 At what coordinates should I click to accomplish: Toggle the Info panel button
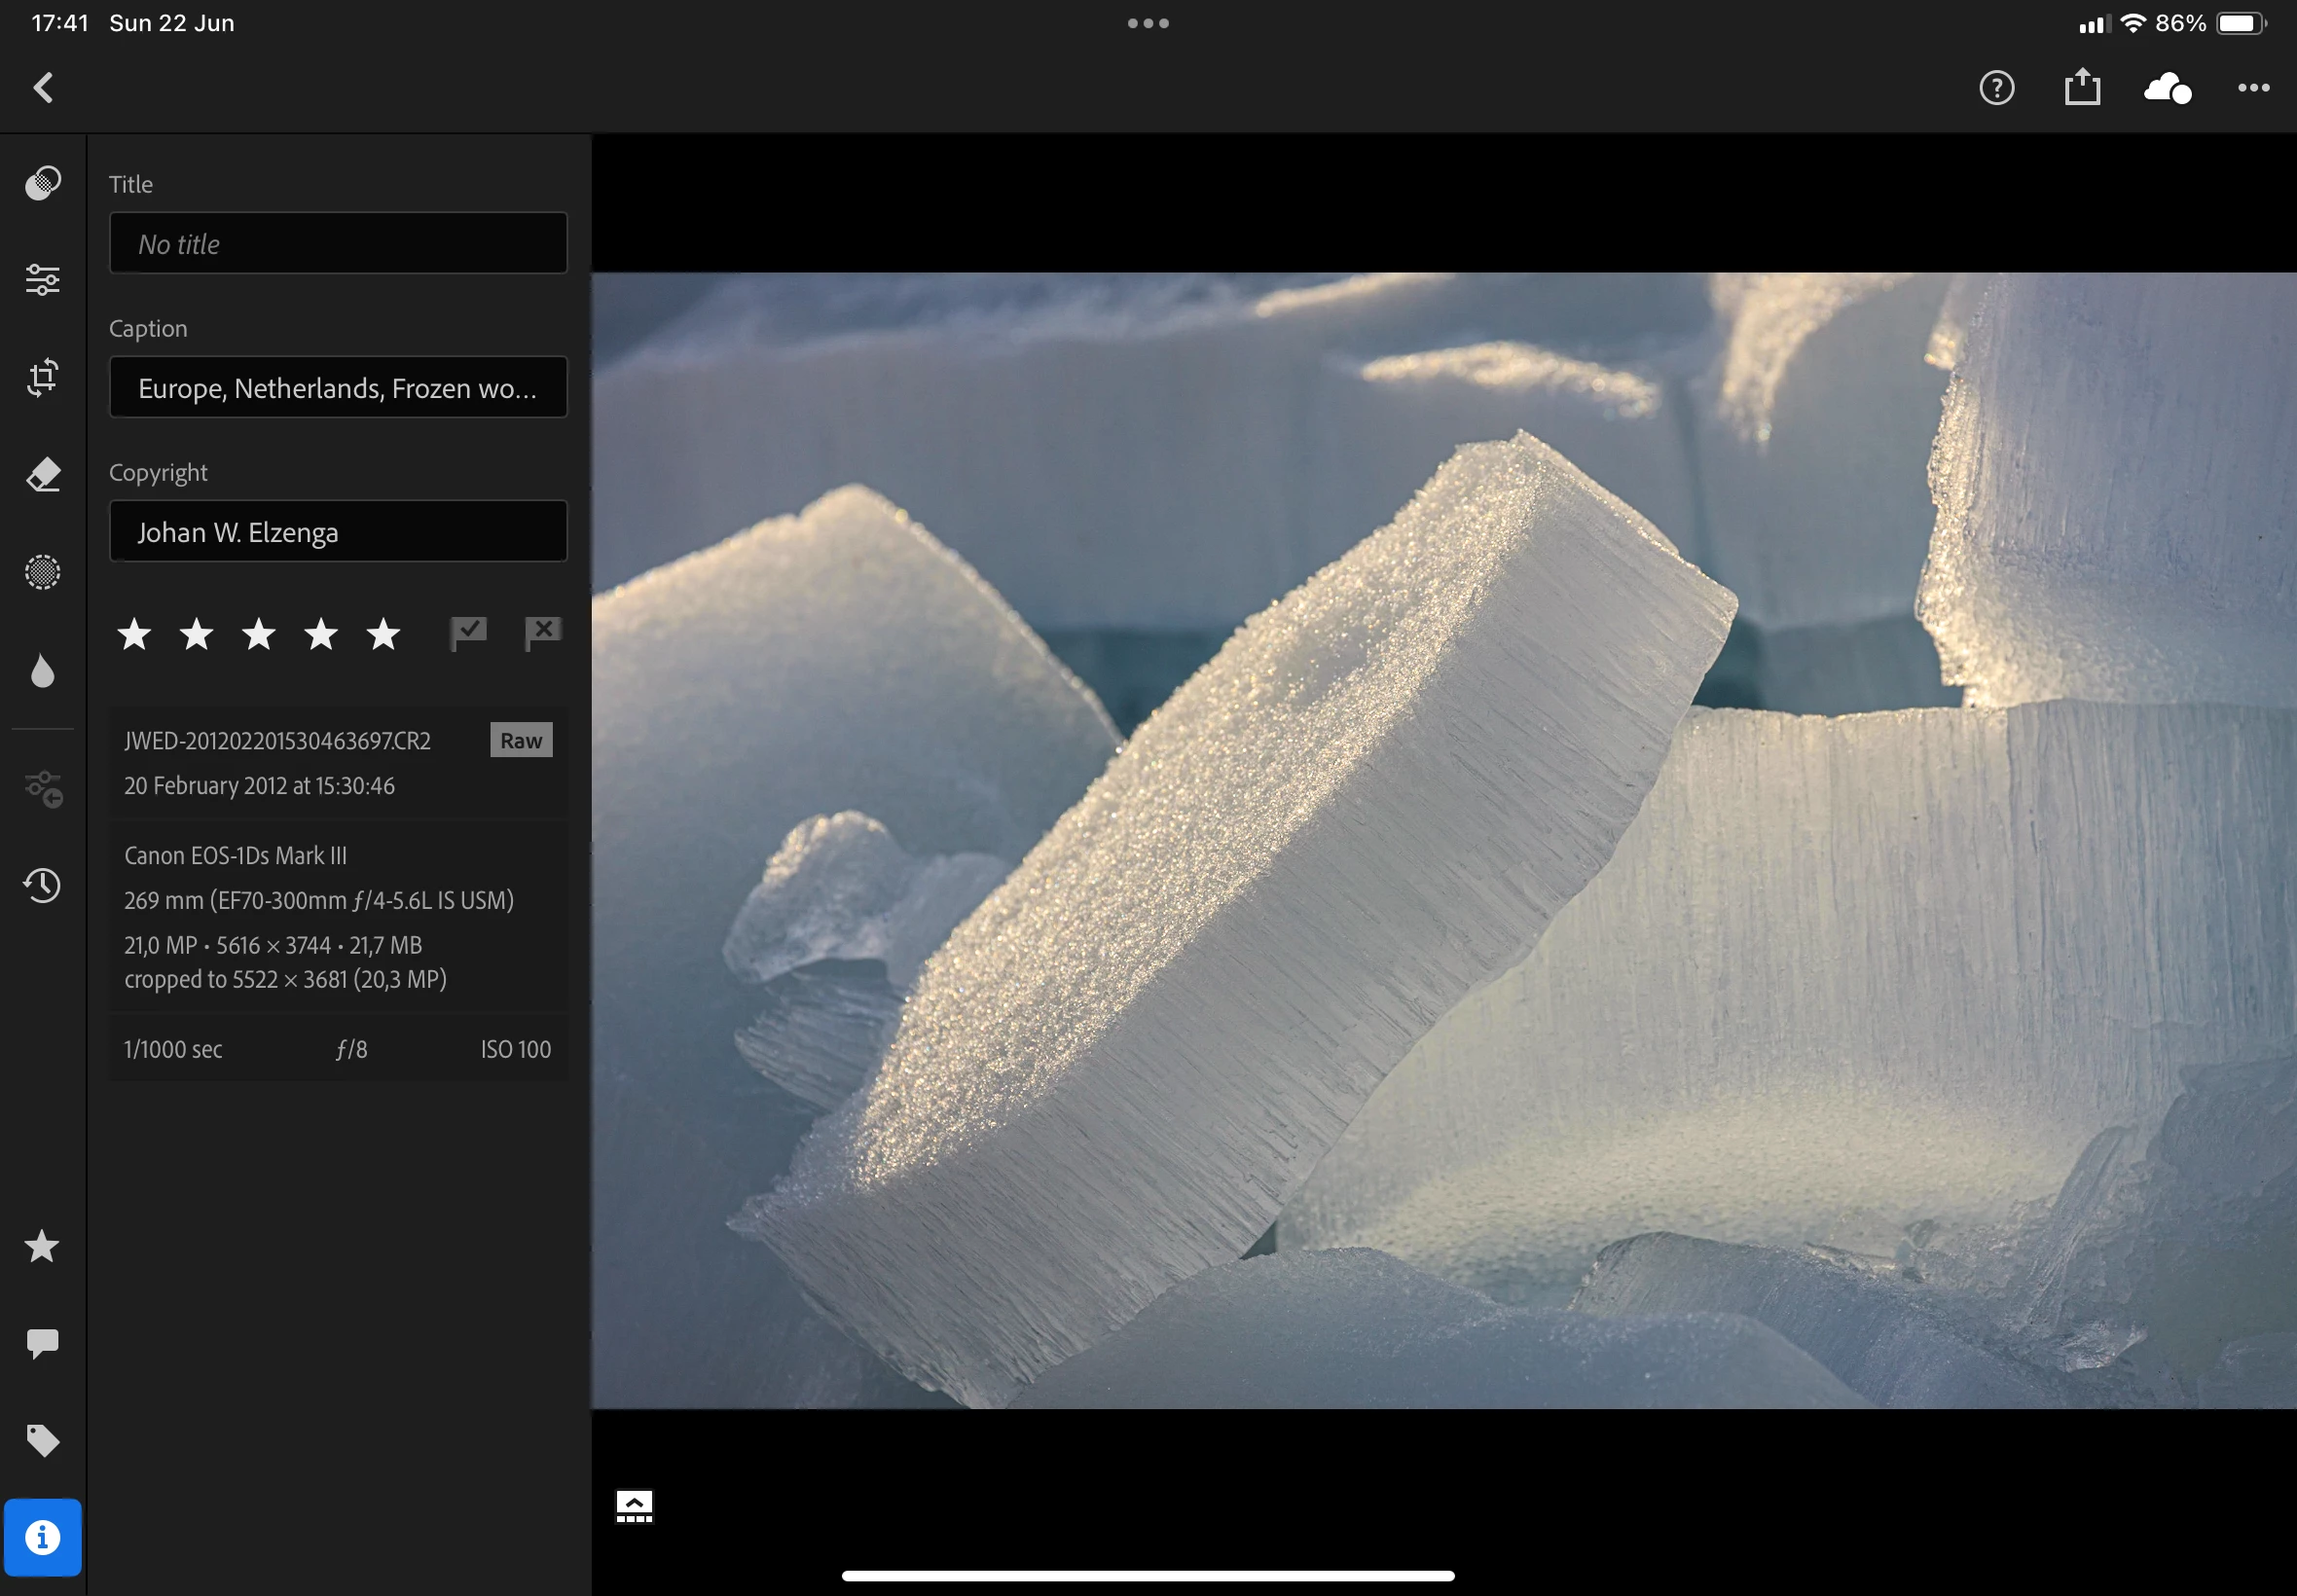click(x=42, y=1537)
